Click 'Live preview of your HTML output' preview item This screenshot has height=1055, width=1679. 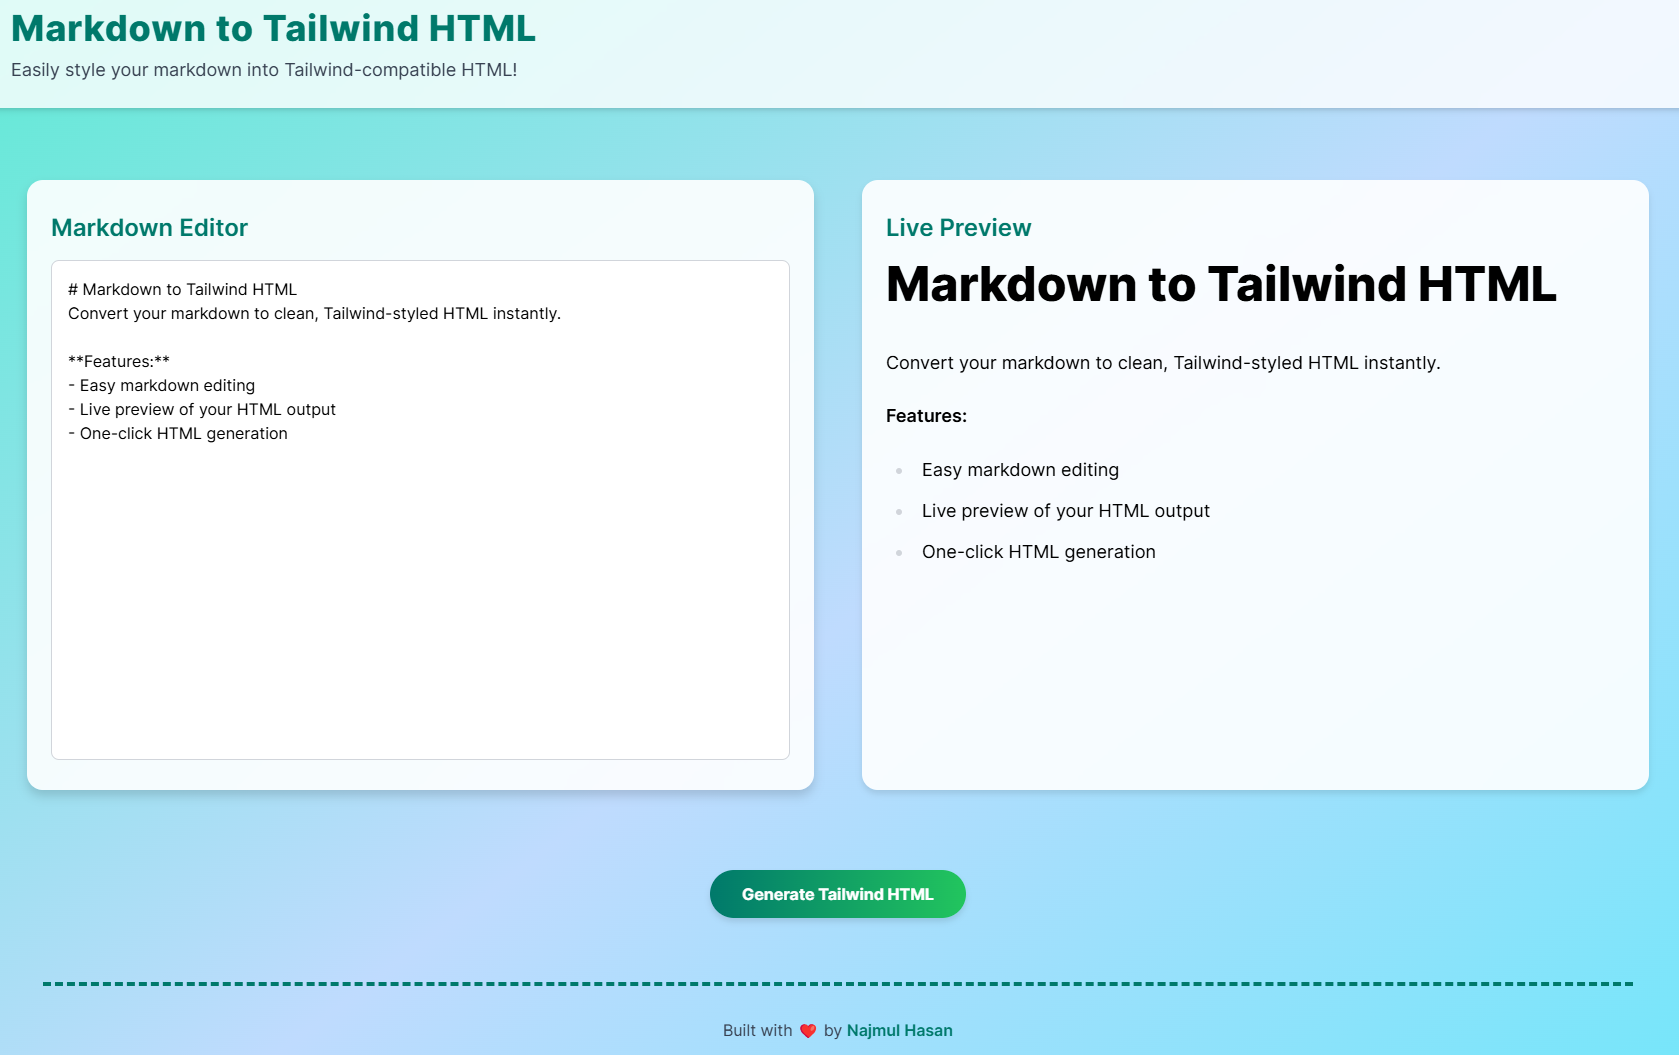click(1065, 511)
